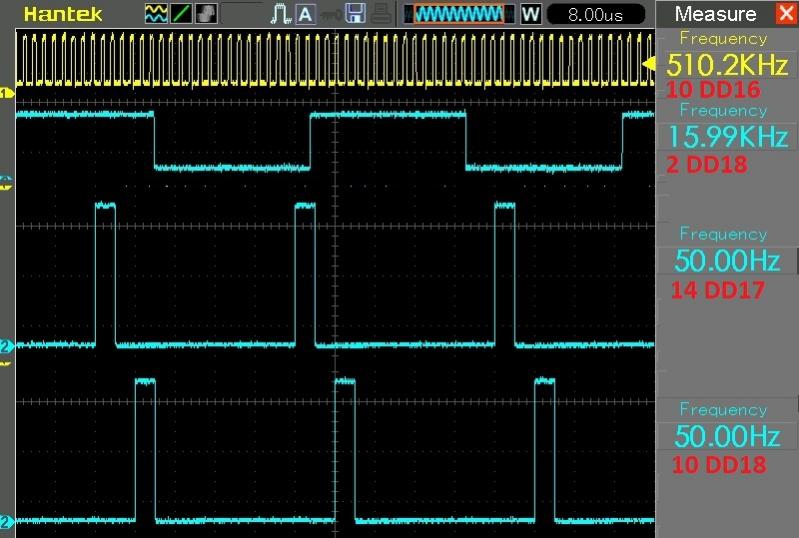This screenshot has height=538, width=799.
Task: Click the 'A' auto trigger icon
Action: (305, 14)
